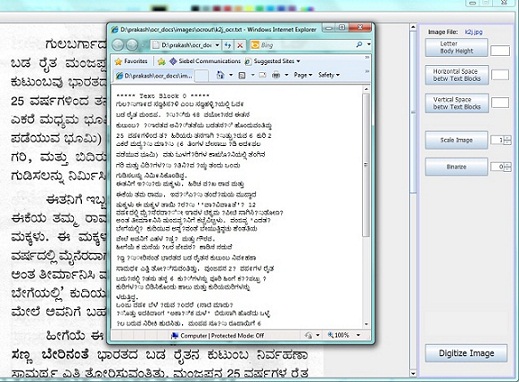
Task: Click the Scale Image button
Action: 456,140
